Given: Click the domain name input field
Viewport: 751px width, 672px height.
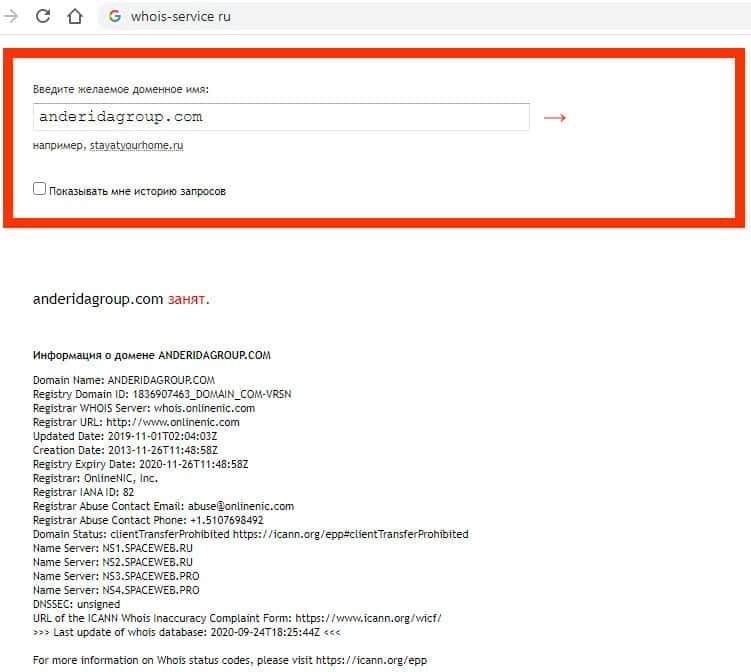Looking at the screenshot, I should (281, 117).
